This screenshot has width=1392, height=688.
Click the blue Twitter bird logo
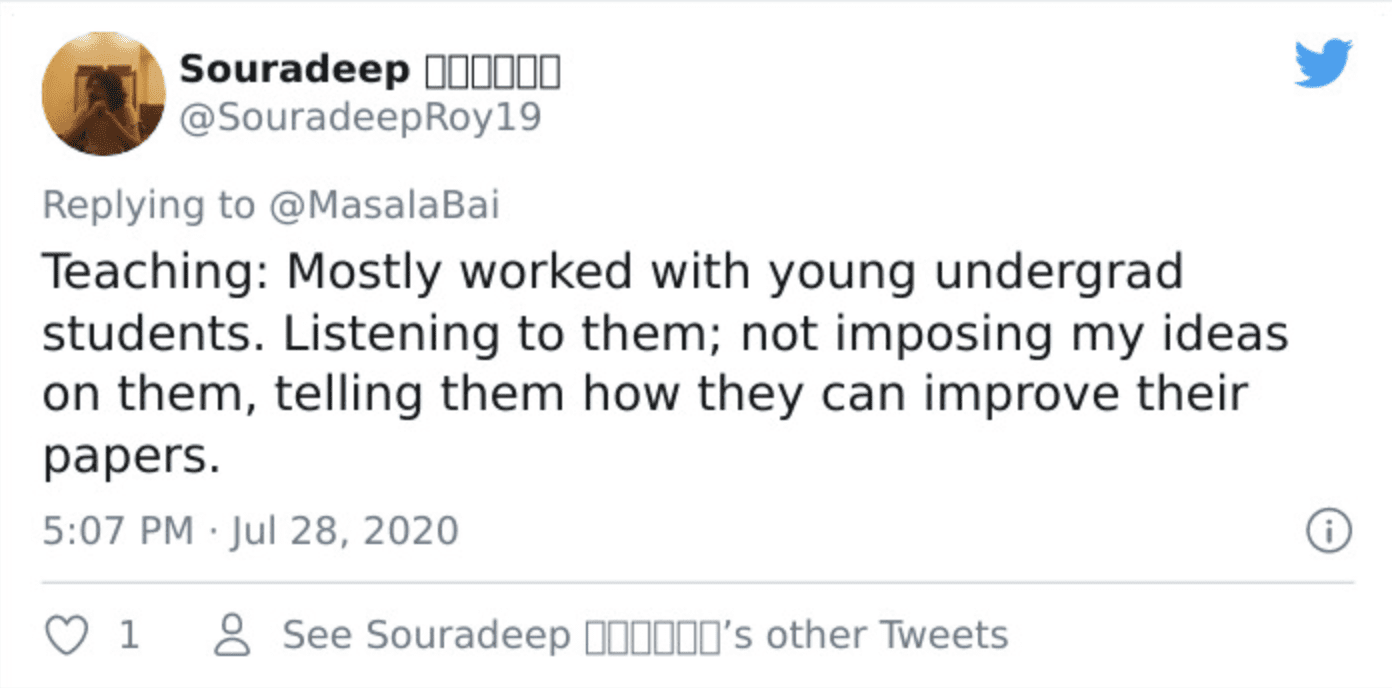point(1323,64)
